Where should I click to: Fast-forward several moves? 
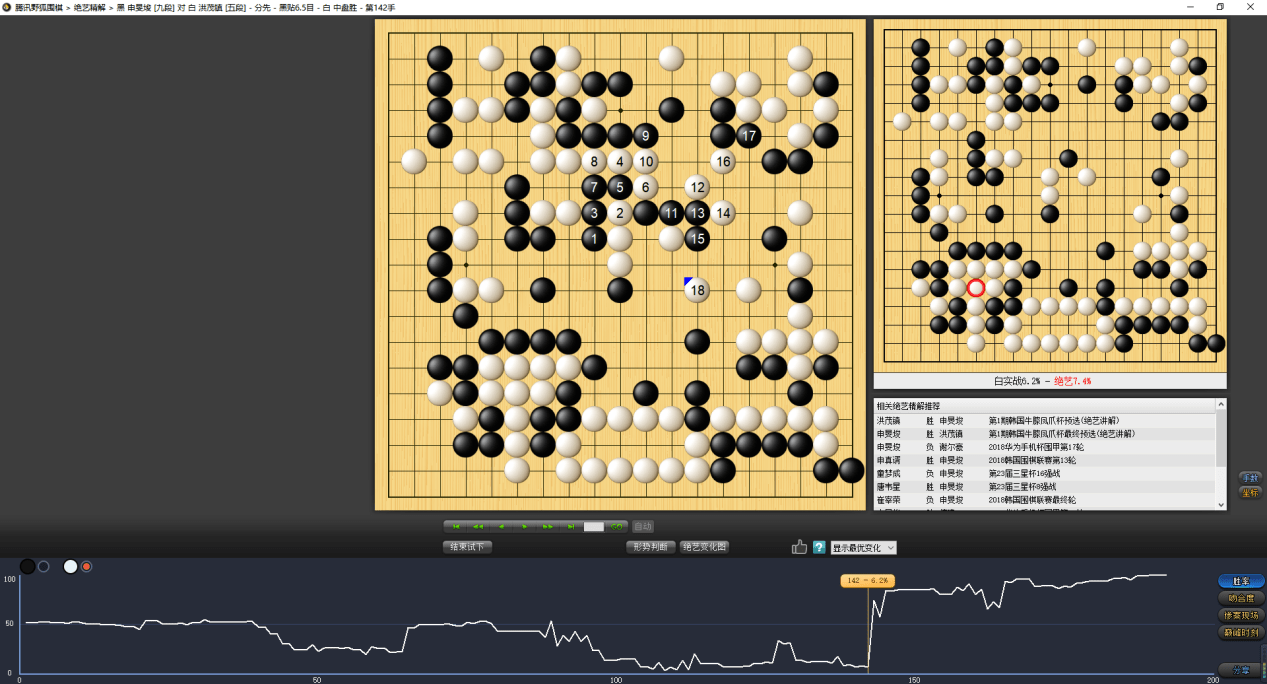click(x=548, y=526)
